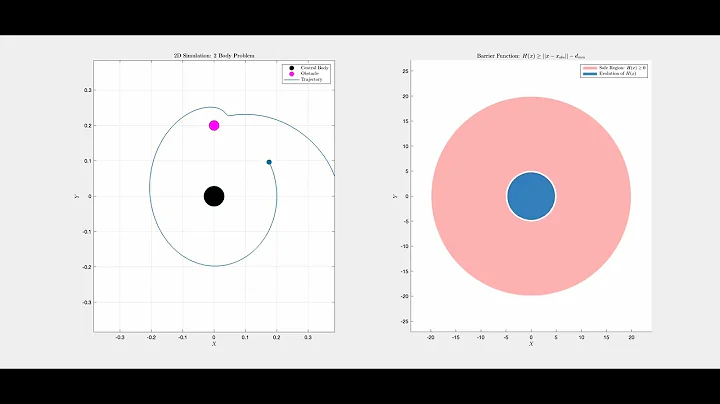Click the "Barrier Function" plot title
Viewport: 720px width, 404px height.
531,56
